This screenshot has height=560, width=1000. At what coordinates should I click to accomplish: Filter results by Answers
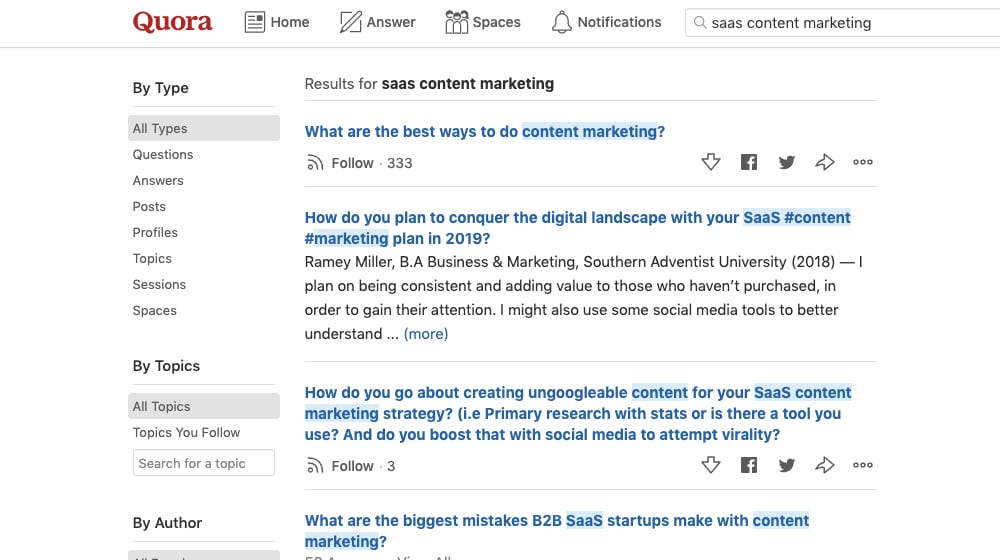click(158, 181)
